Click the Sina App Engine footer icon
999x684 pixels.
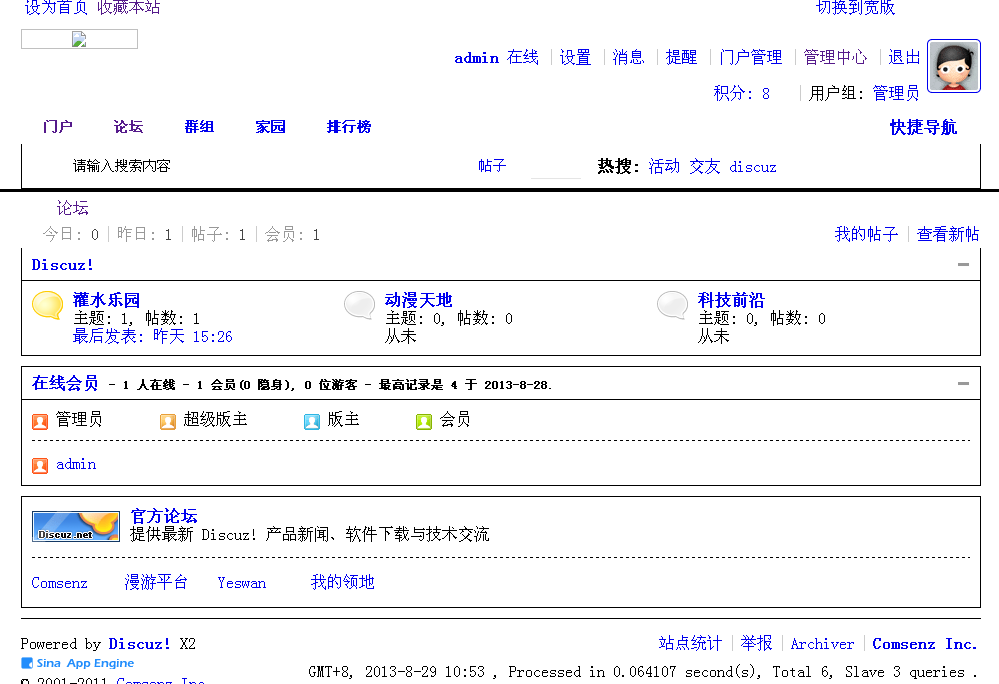point(26,662)
